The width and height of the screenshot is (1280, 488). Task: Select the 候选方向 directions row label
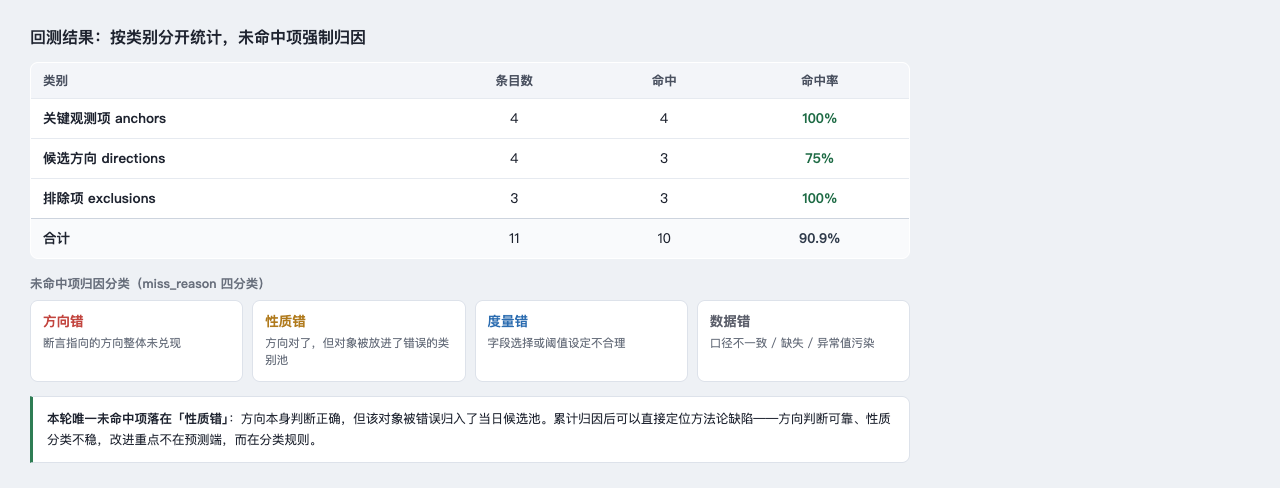tap(104, 158)
